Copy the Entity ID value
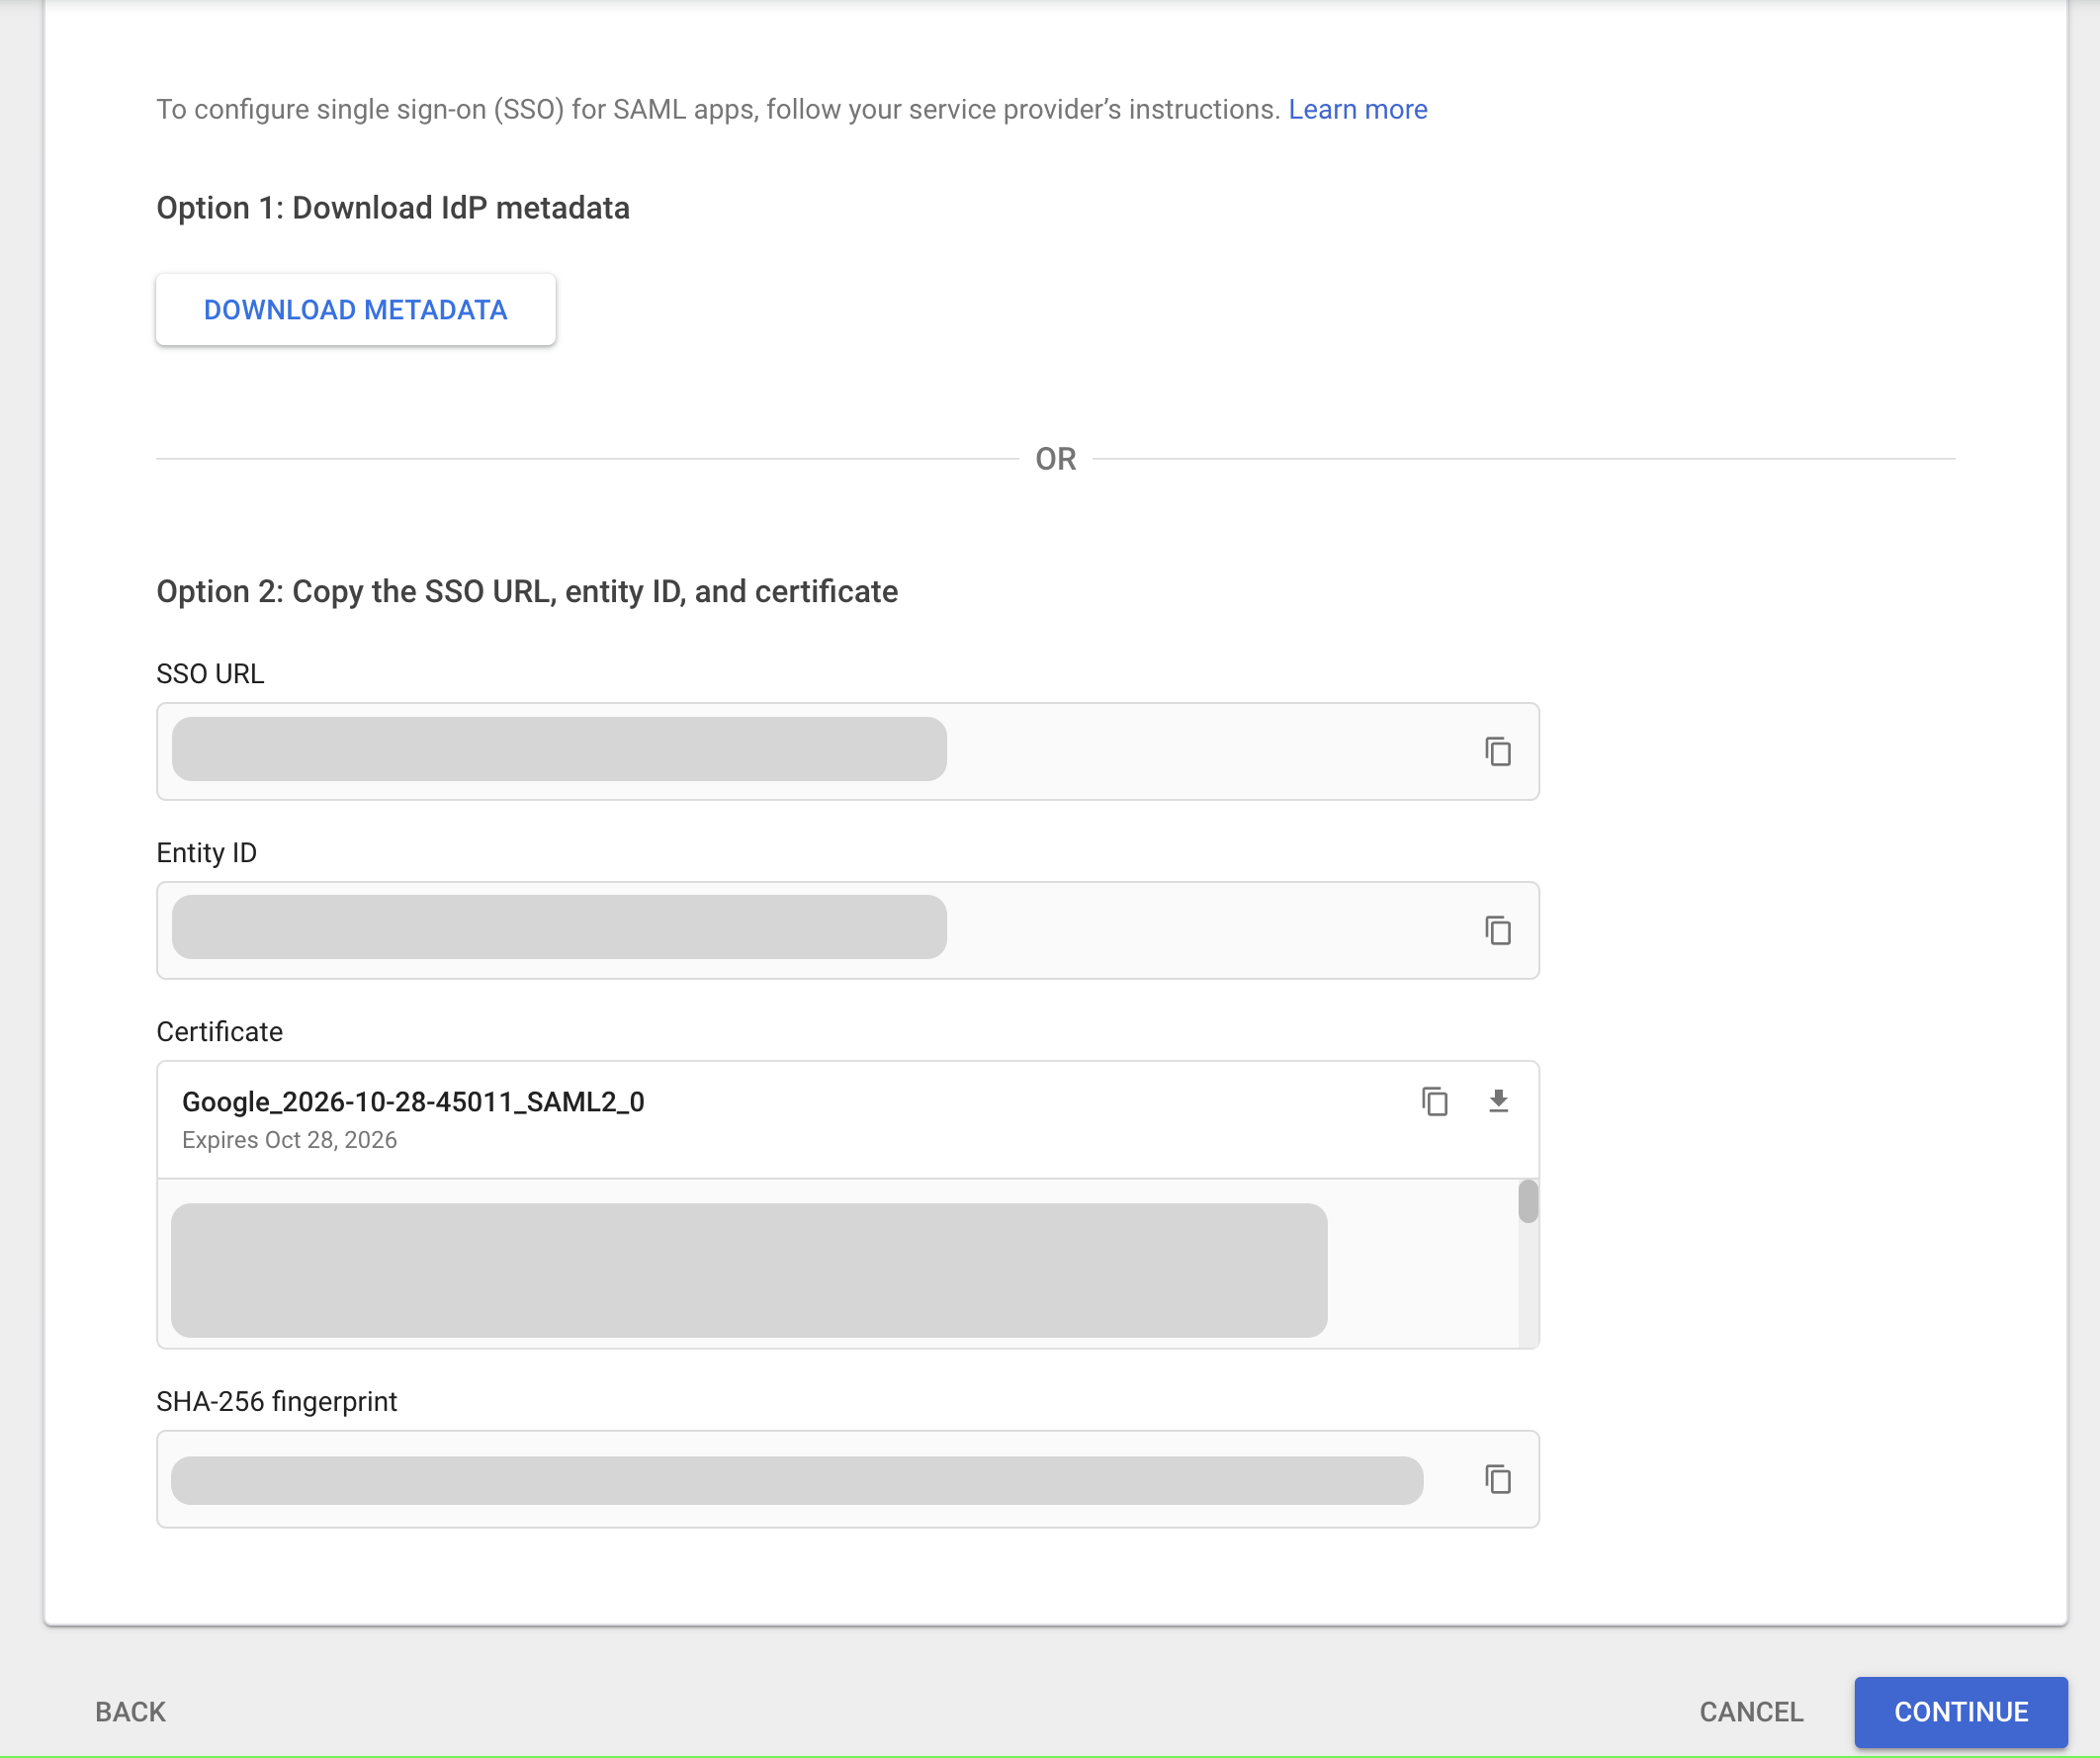 tap(1497, 930)
